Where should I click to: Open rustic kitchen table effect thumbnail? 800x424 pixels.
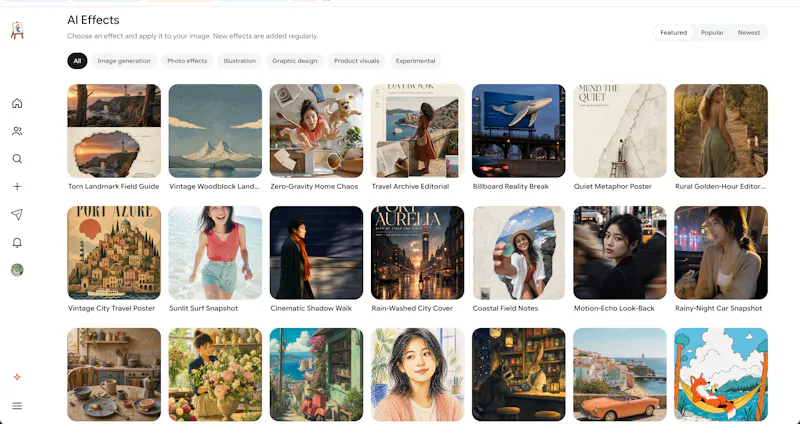pyautogui.click(x=114, y=375)
